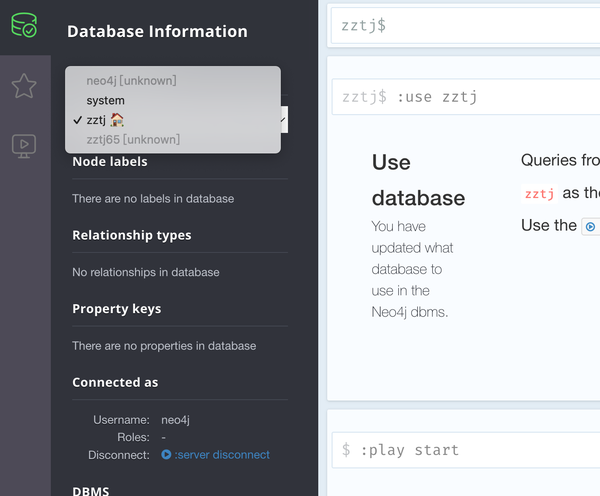The width and height of the screenshot is (600, 496).
Task: Select the checked zztj database option
Action: (x=96, y=120)
